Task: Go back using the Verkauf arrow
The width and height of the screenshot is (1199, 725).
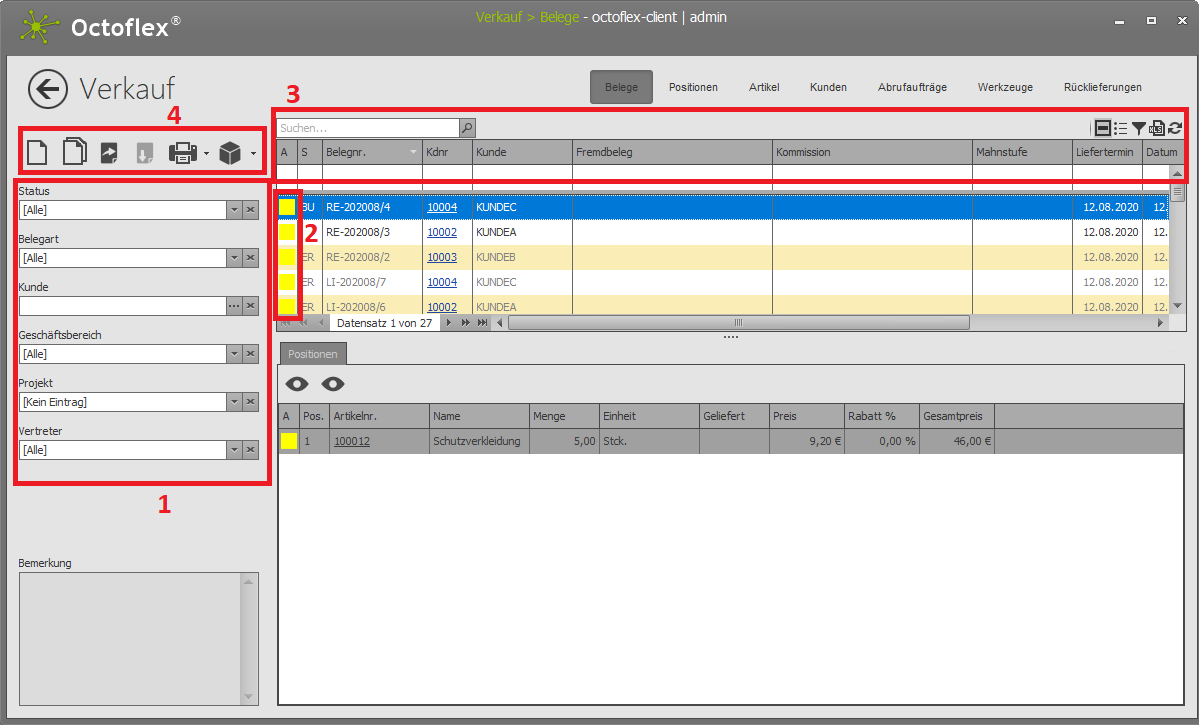Action: (x=47, y=89)
